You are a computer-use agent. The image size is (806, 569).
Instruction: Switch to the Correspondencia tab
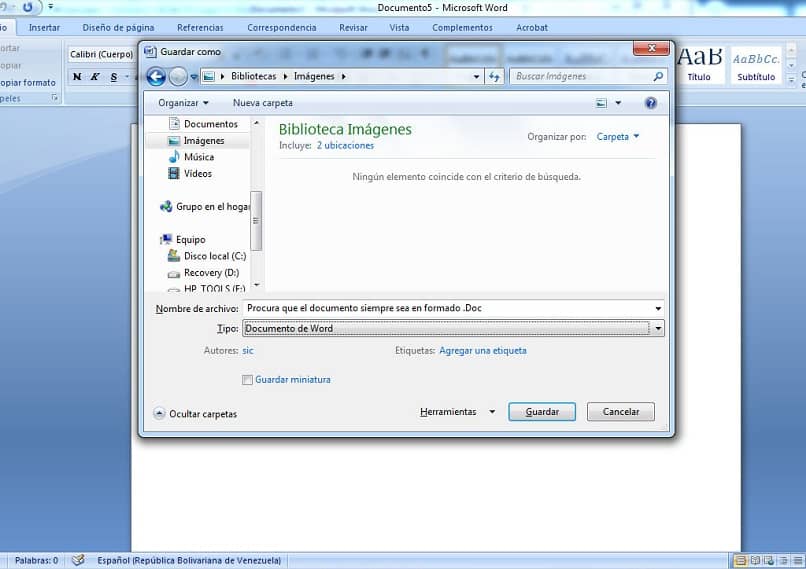point(282,28)
